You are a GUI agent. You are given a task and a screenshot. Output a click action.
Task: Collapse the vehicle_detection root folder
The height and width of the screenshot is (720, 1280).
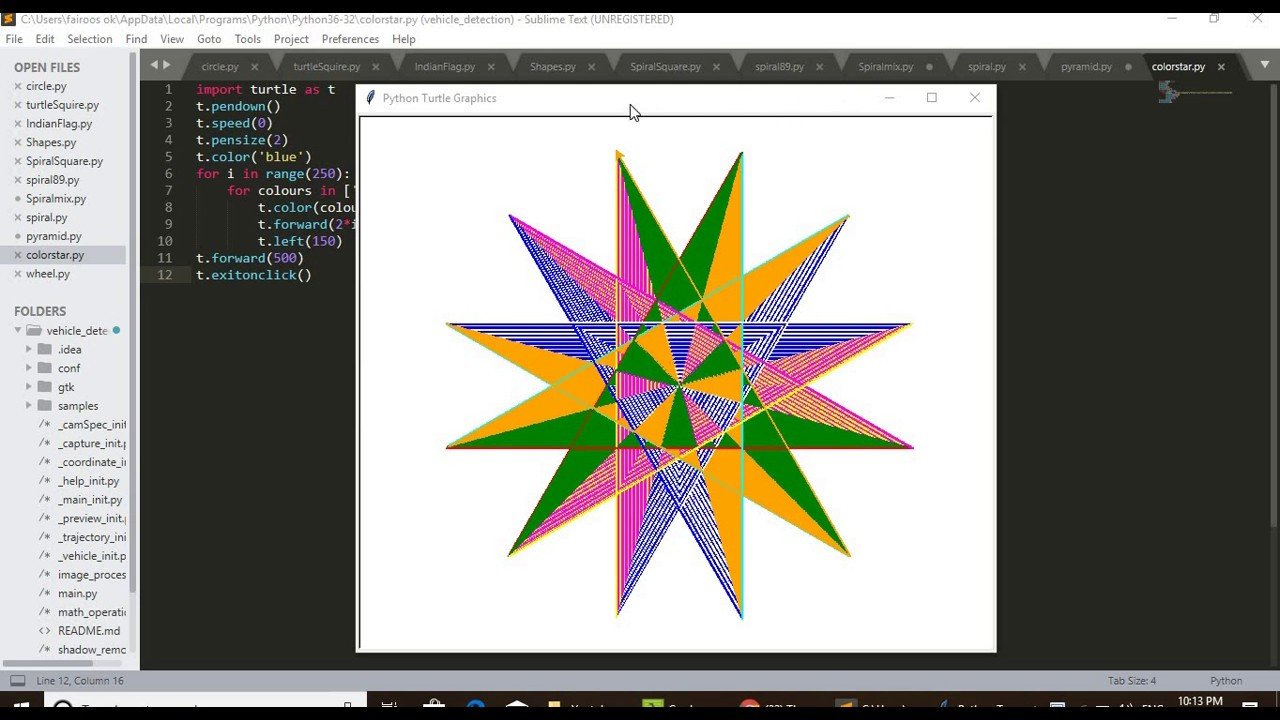tap(18, 331)
